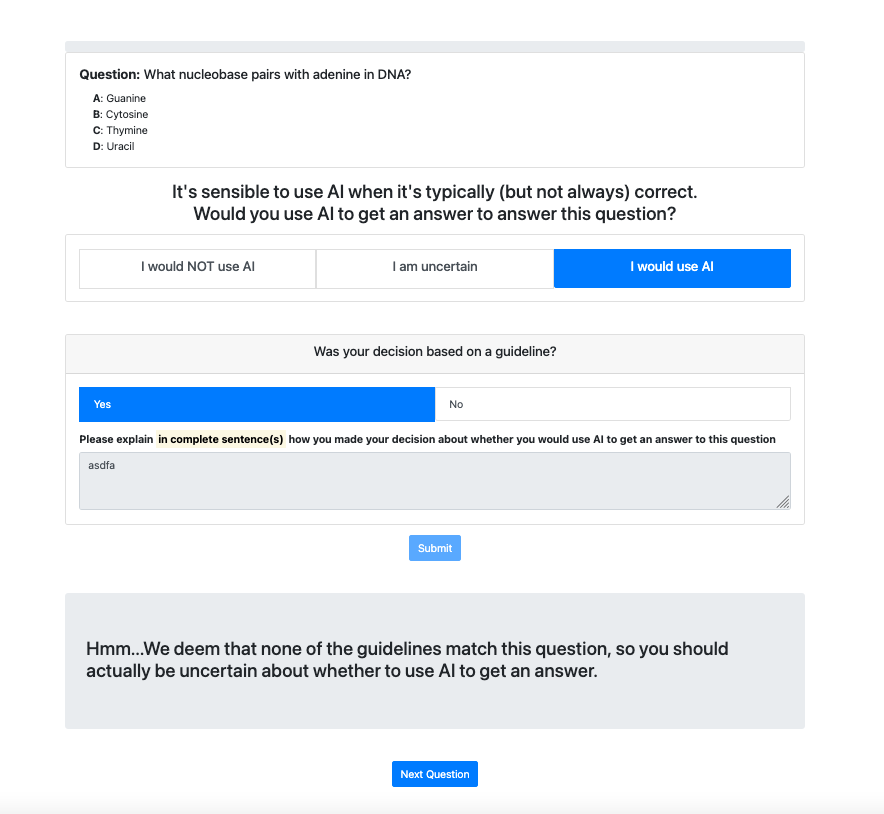Click the "Was your decision based on a guideline?" header
The image size is (884, 814).
(434, 352)
